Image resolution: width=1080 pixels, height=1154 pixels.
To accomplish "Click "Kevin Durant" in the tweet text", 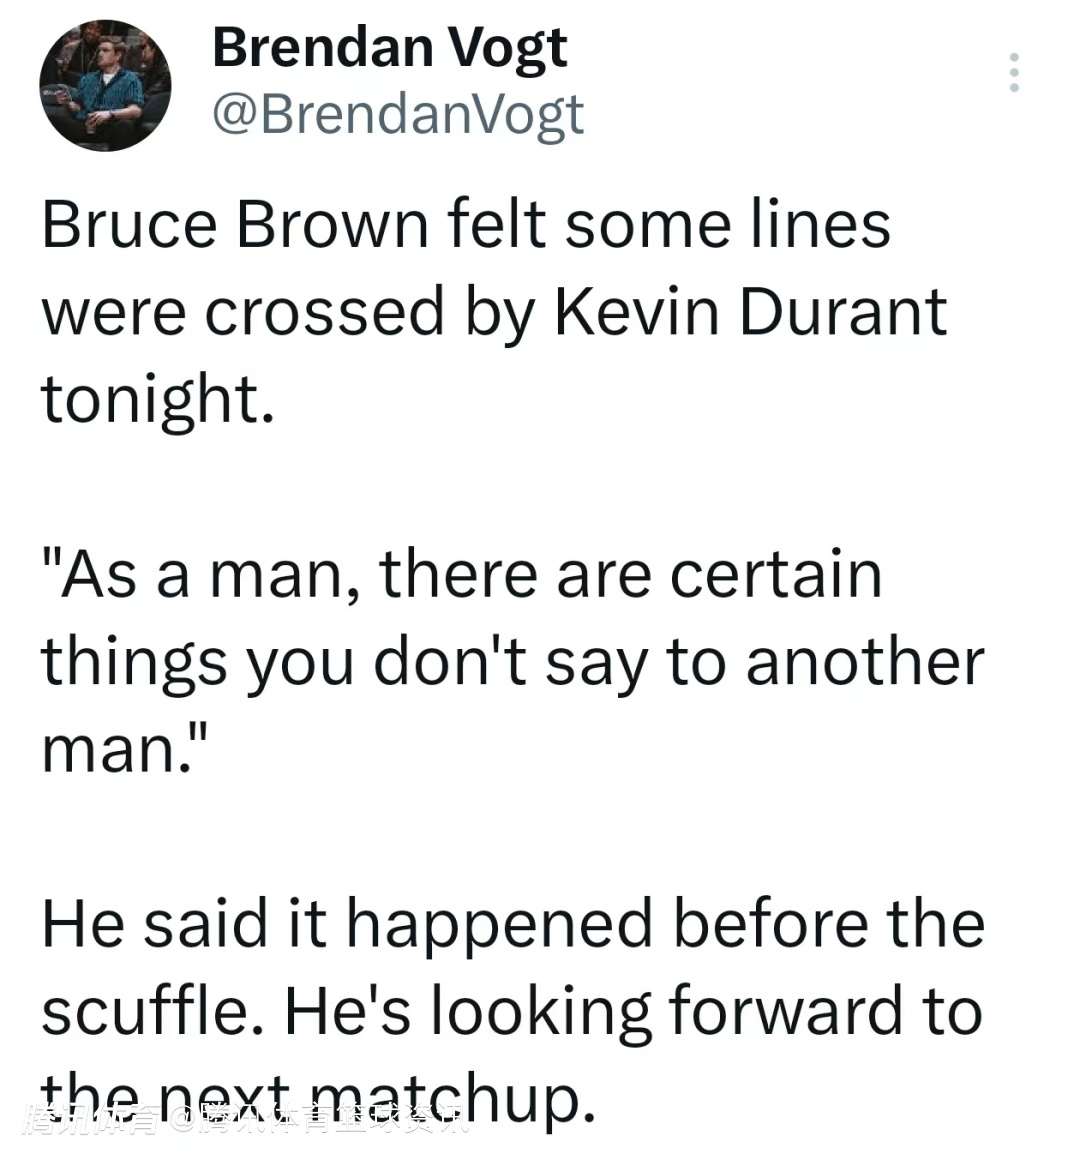I will click(x=749, y=311).
